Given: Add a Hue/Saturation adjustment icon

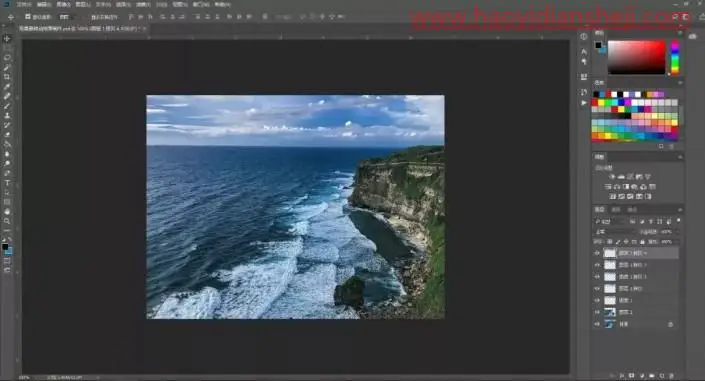Looking at the screenshot, I should pyautogui.click(x=608, y=187).
